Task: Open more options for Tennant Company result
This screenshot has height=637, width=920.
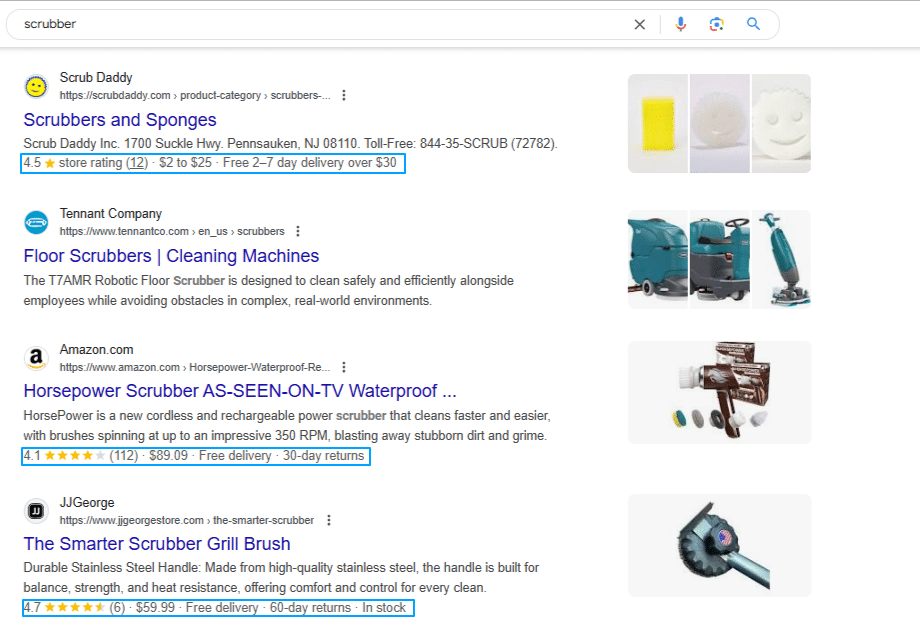Action: (x=298, y=232)
